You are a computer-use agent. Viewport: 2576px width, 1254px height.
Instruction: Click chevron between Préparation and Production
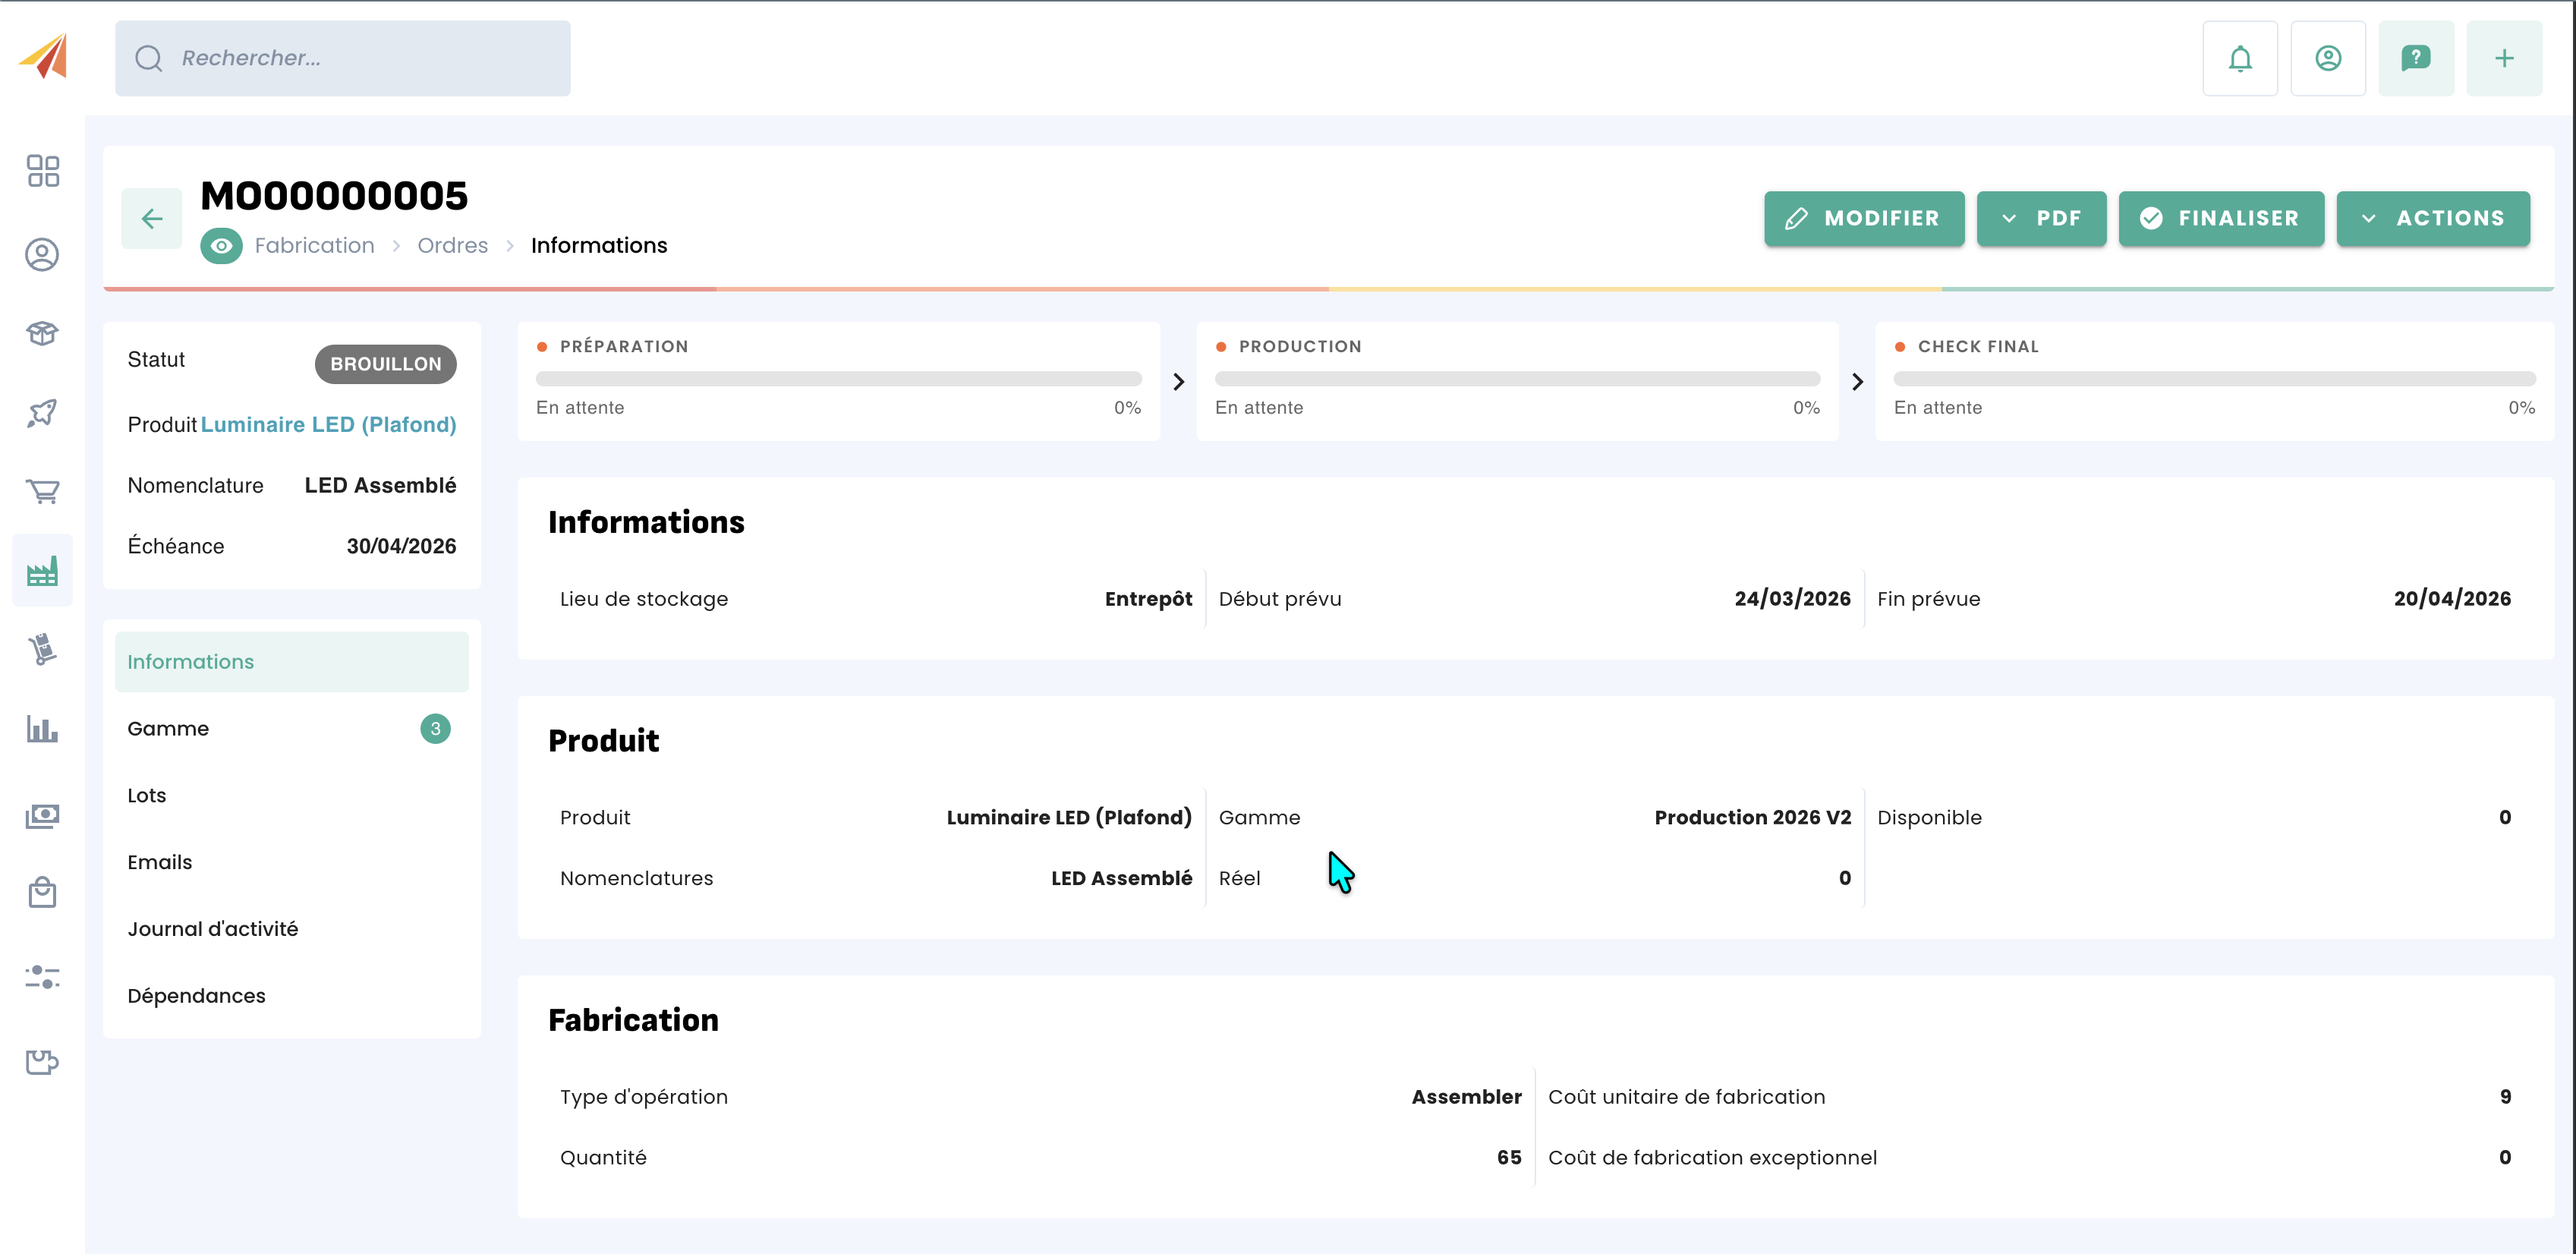click(1178, 382)
